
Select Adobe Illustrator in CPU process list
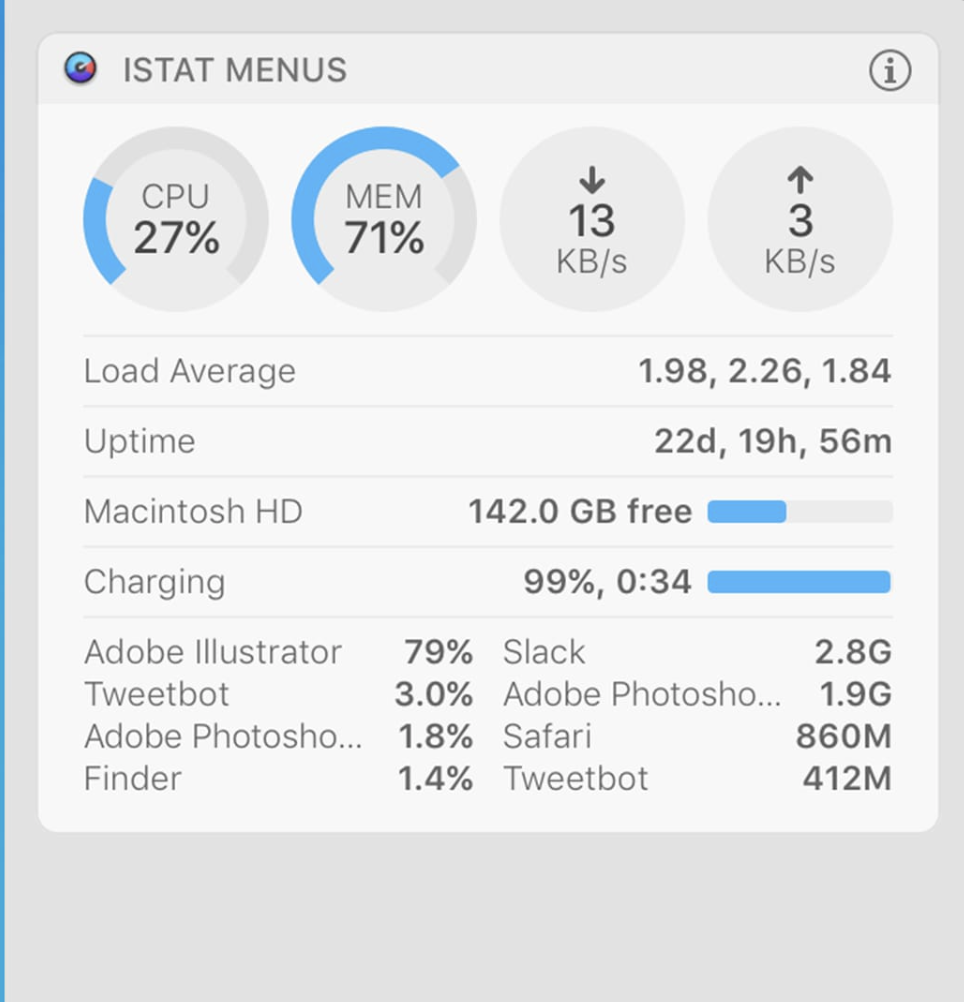pyautogui.click(x=213, y=652)
